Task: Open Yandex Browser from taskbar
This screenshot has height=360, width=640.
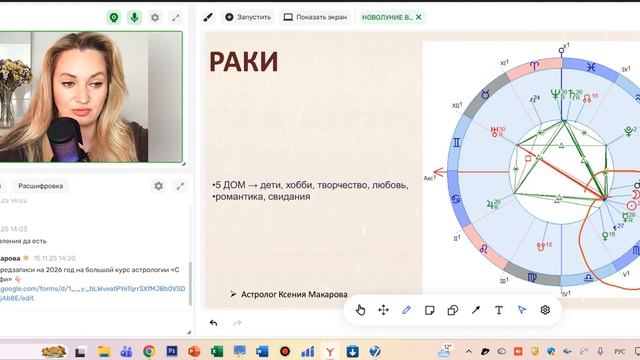Action: point(330,351)
